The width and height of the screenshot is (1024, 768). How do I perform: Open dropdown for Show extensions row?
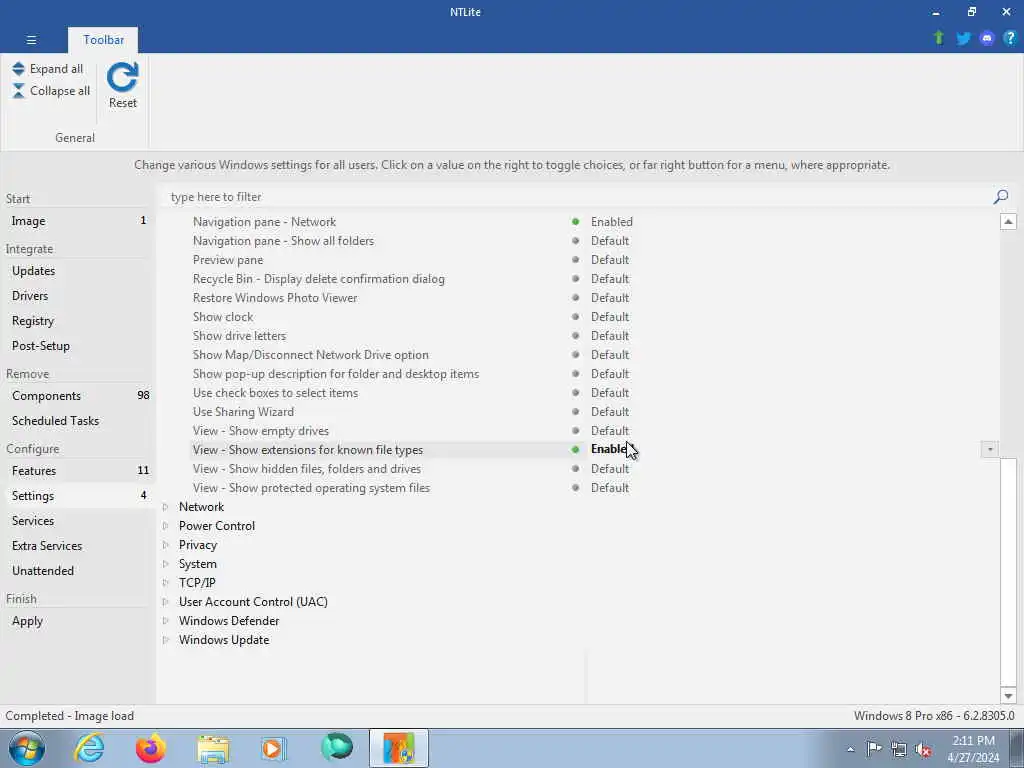pyautogui.click(x=989, y=449)
